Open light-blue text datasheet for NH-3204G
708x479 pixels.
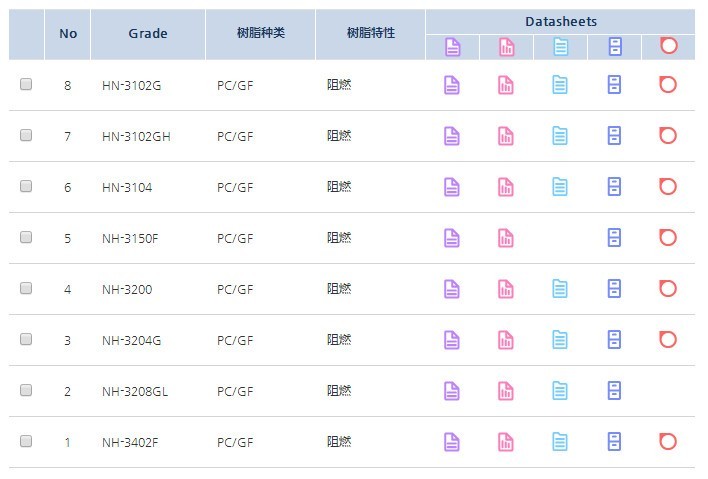(x=560, y=340)
